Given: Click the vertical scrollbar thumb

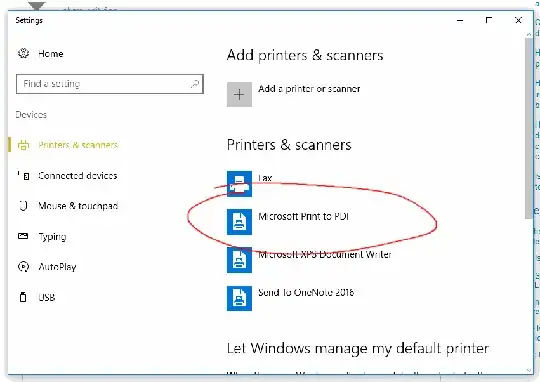Looking at the screenshot, I should 529,128.
